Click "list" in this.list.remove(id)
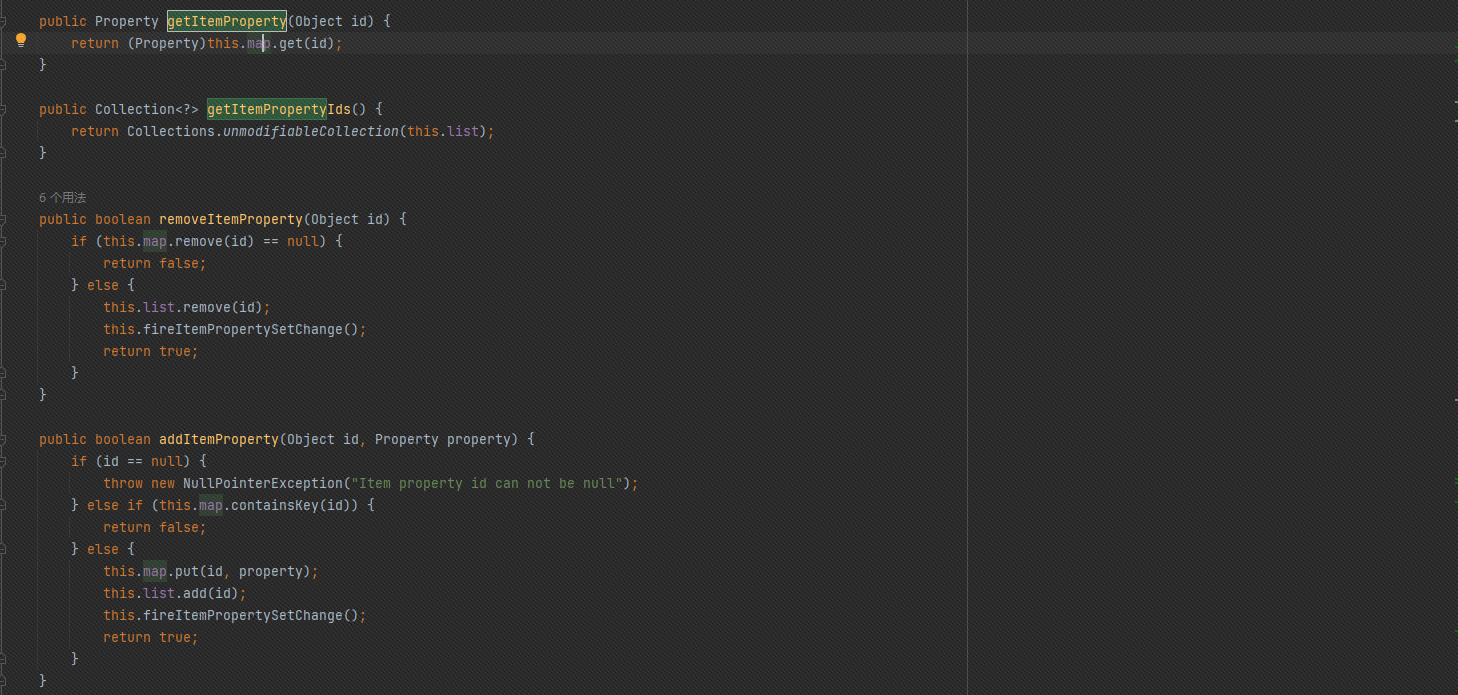 click(x=159, y=307)
